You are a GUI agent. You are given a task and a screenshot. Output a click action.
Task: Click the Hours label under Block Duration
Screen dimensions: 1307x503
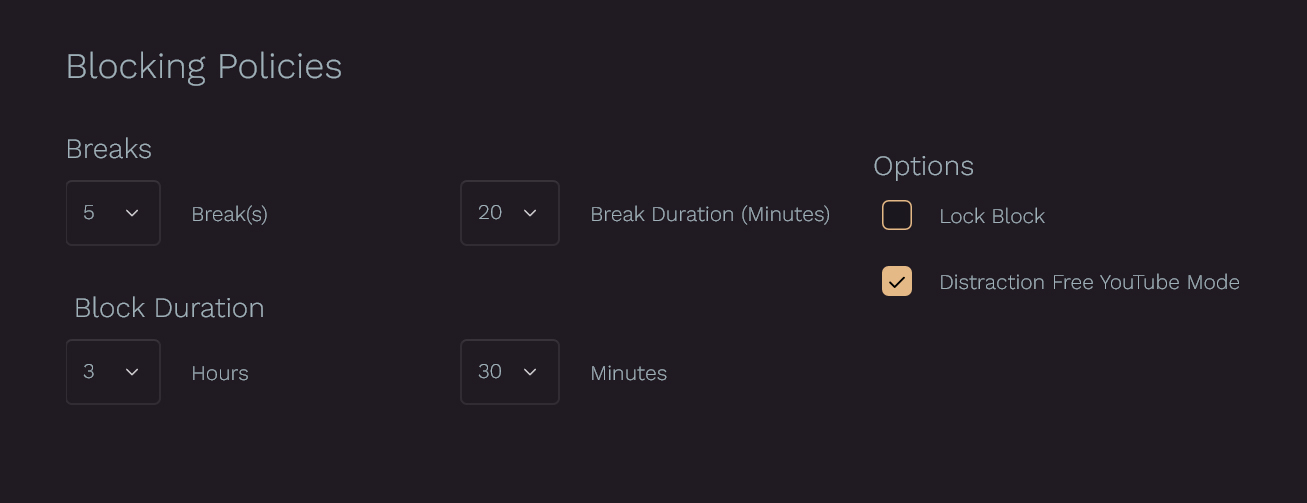[x=220, y=373]
